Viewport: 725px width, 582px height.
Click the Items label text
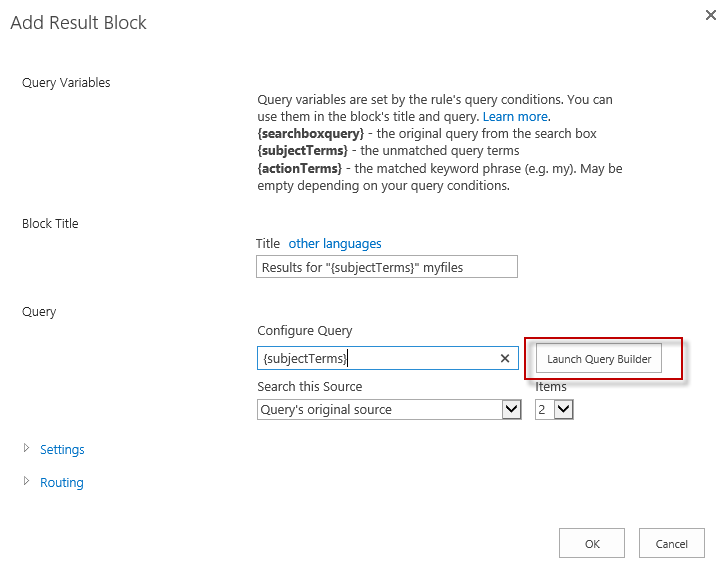pyautogui.click(x=551, y=387)
